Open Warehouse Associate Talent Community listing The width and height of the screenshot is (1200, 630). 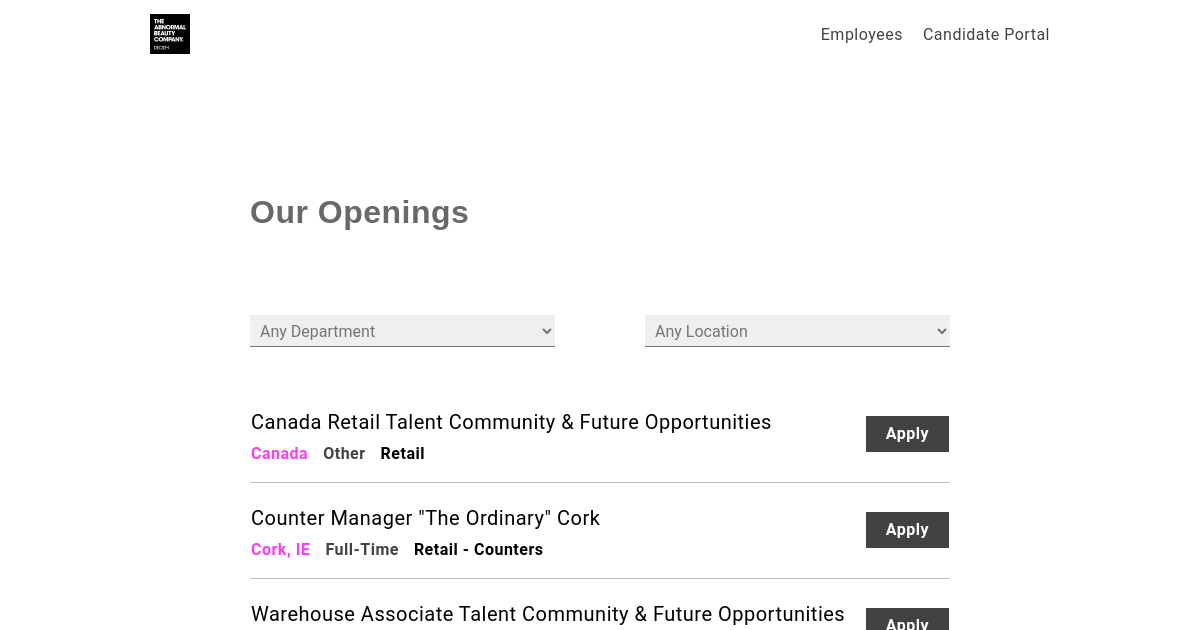(547, 614)
